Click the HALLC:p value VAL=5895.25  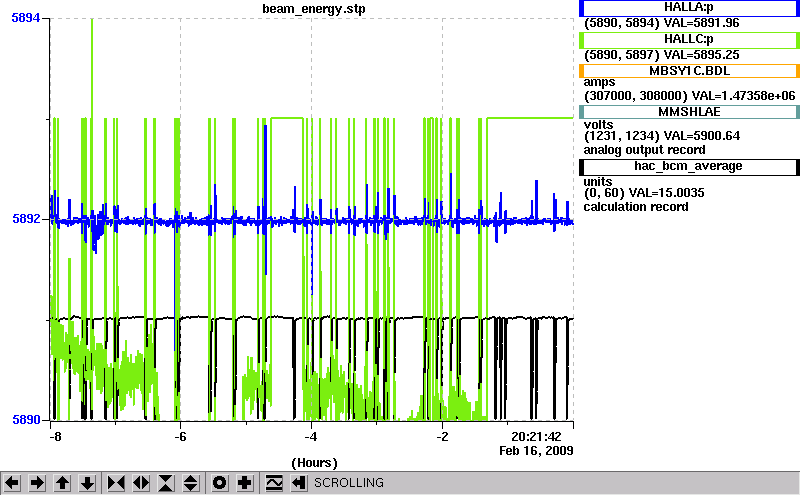click(701, 55)
